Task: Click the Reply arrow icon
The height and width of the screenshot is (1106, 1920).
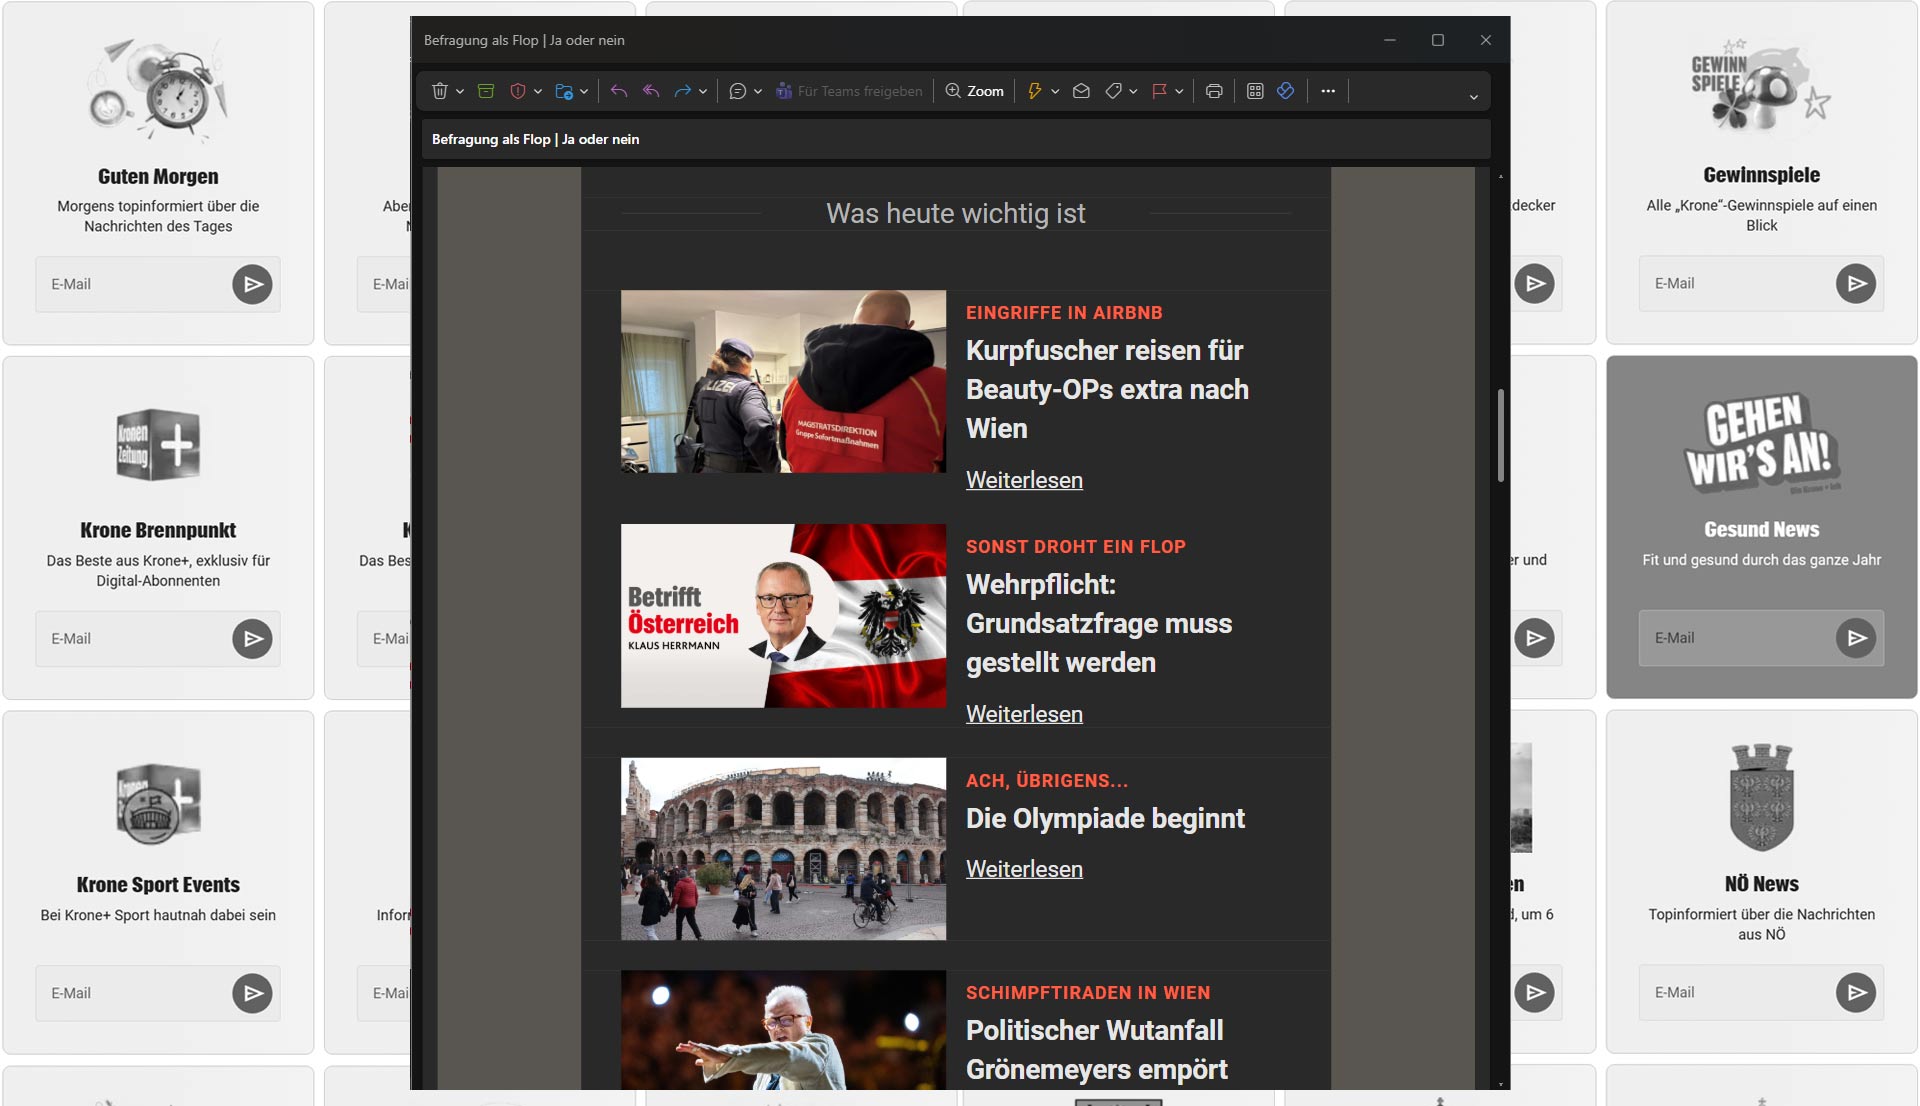Action: (x=619, y=91)
